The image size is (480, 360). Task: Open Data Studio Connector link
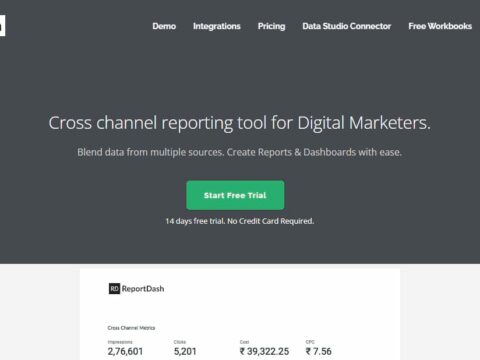347,26
